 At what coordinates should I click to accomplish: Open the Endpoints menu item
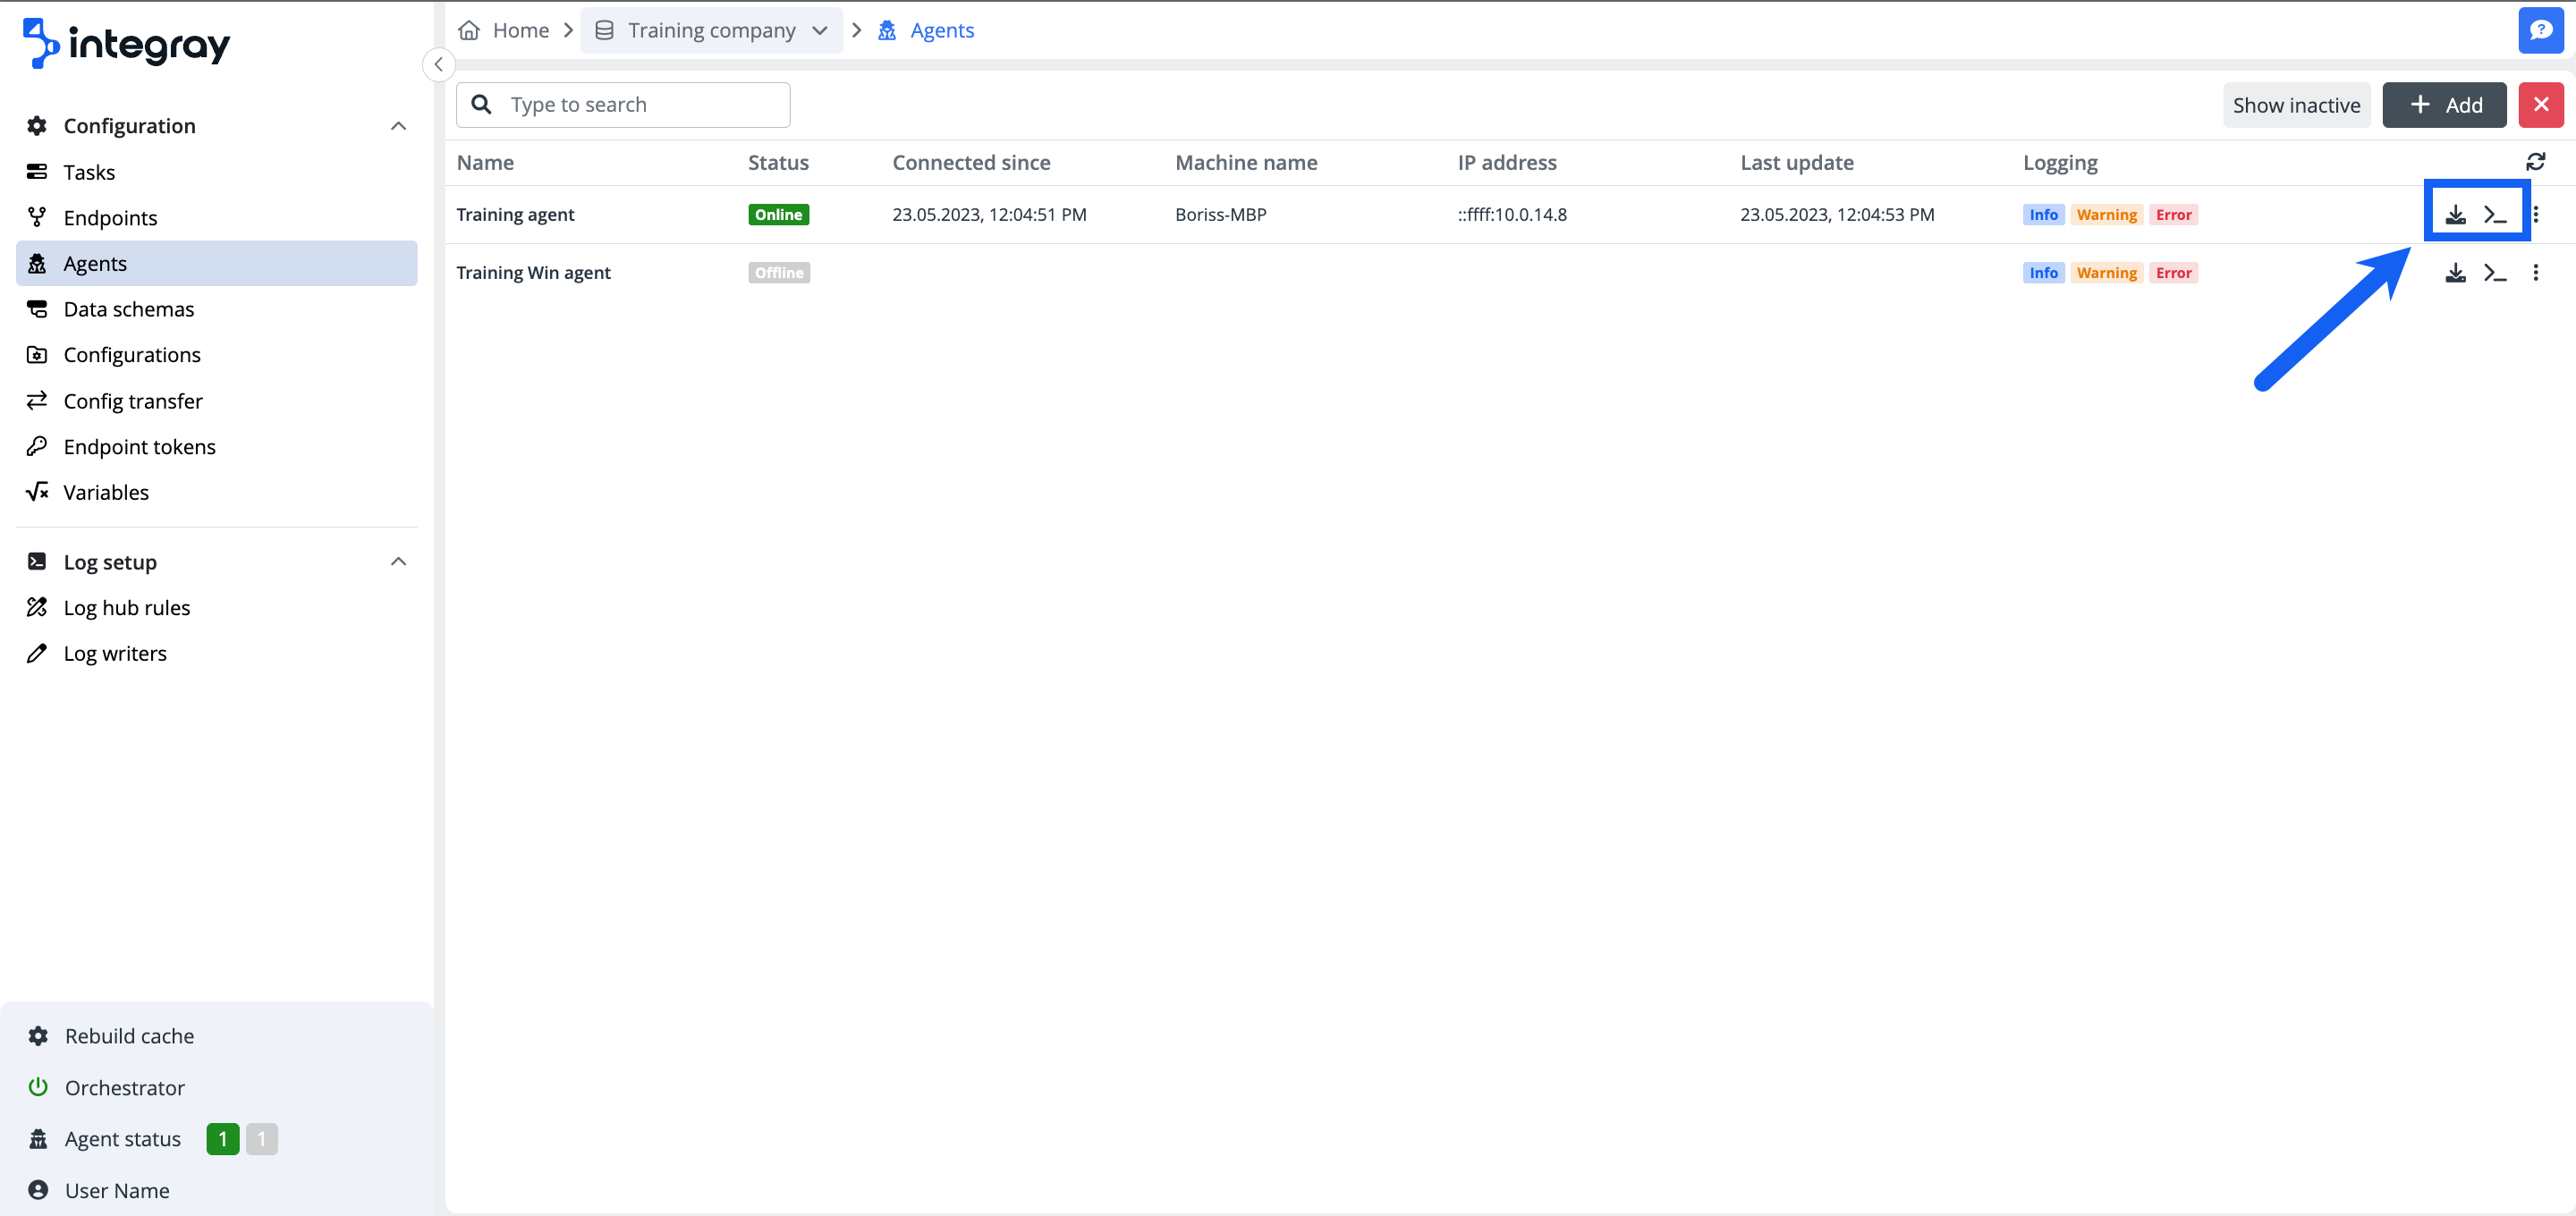110,218
